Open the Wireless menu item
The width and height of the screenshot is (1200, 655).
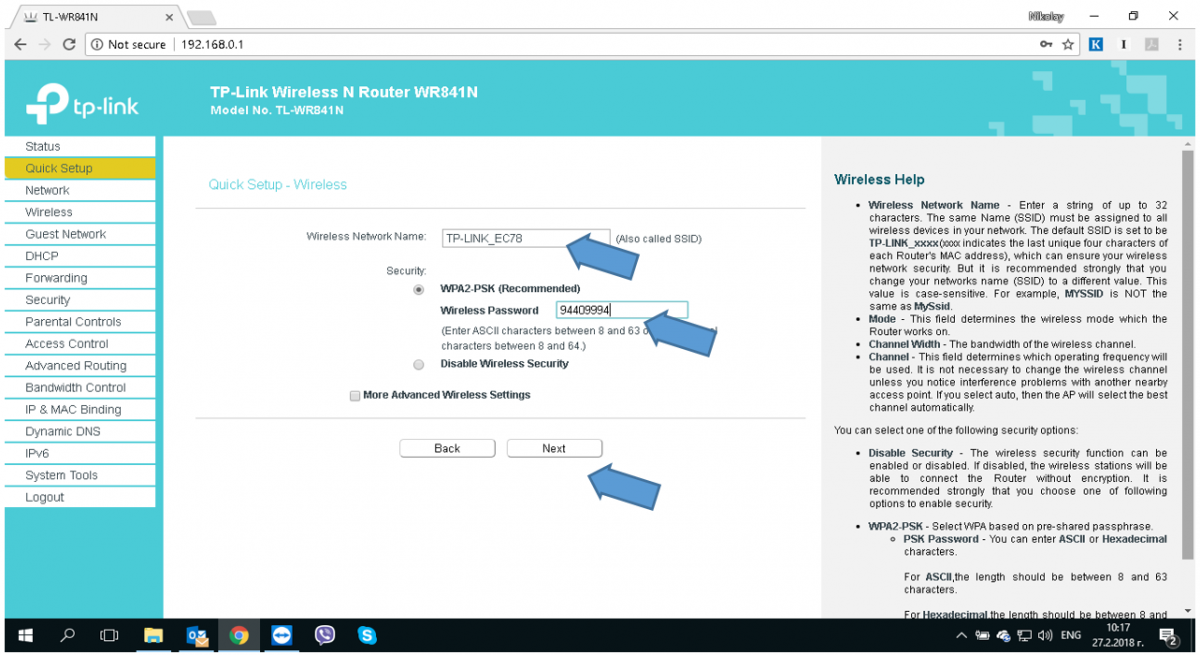[80, 212]
